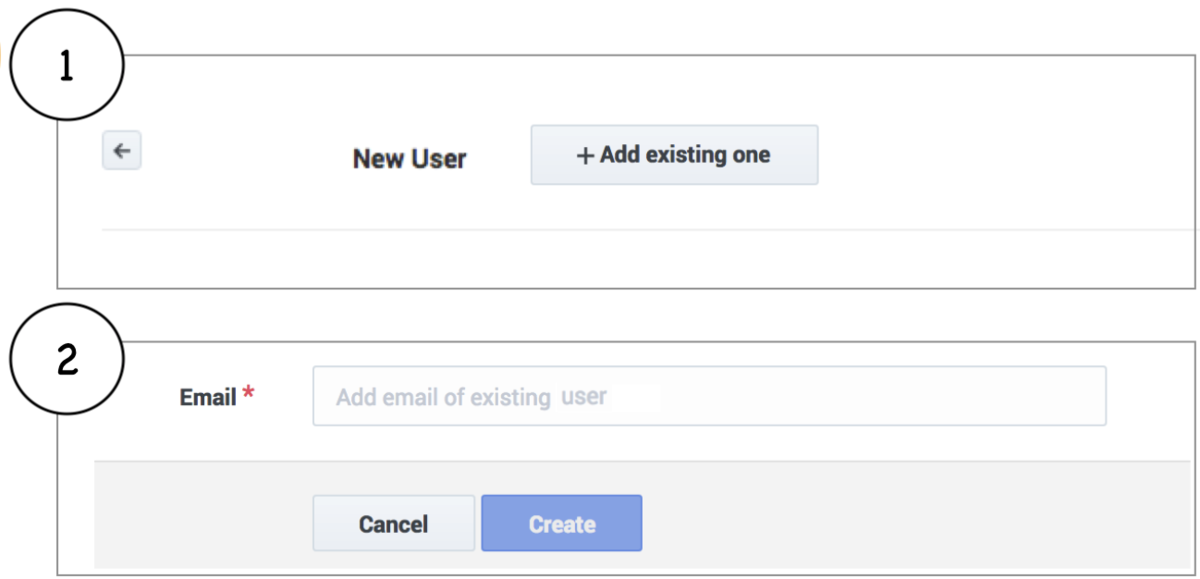1200x579 pixels.
Task: Click the divider line under New User
Action: 600,230
